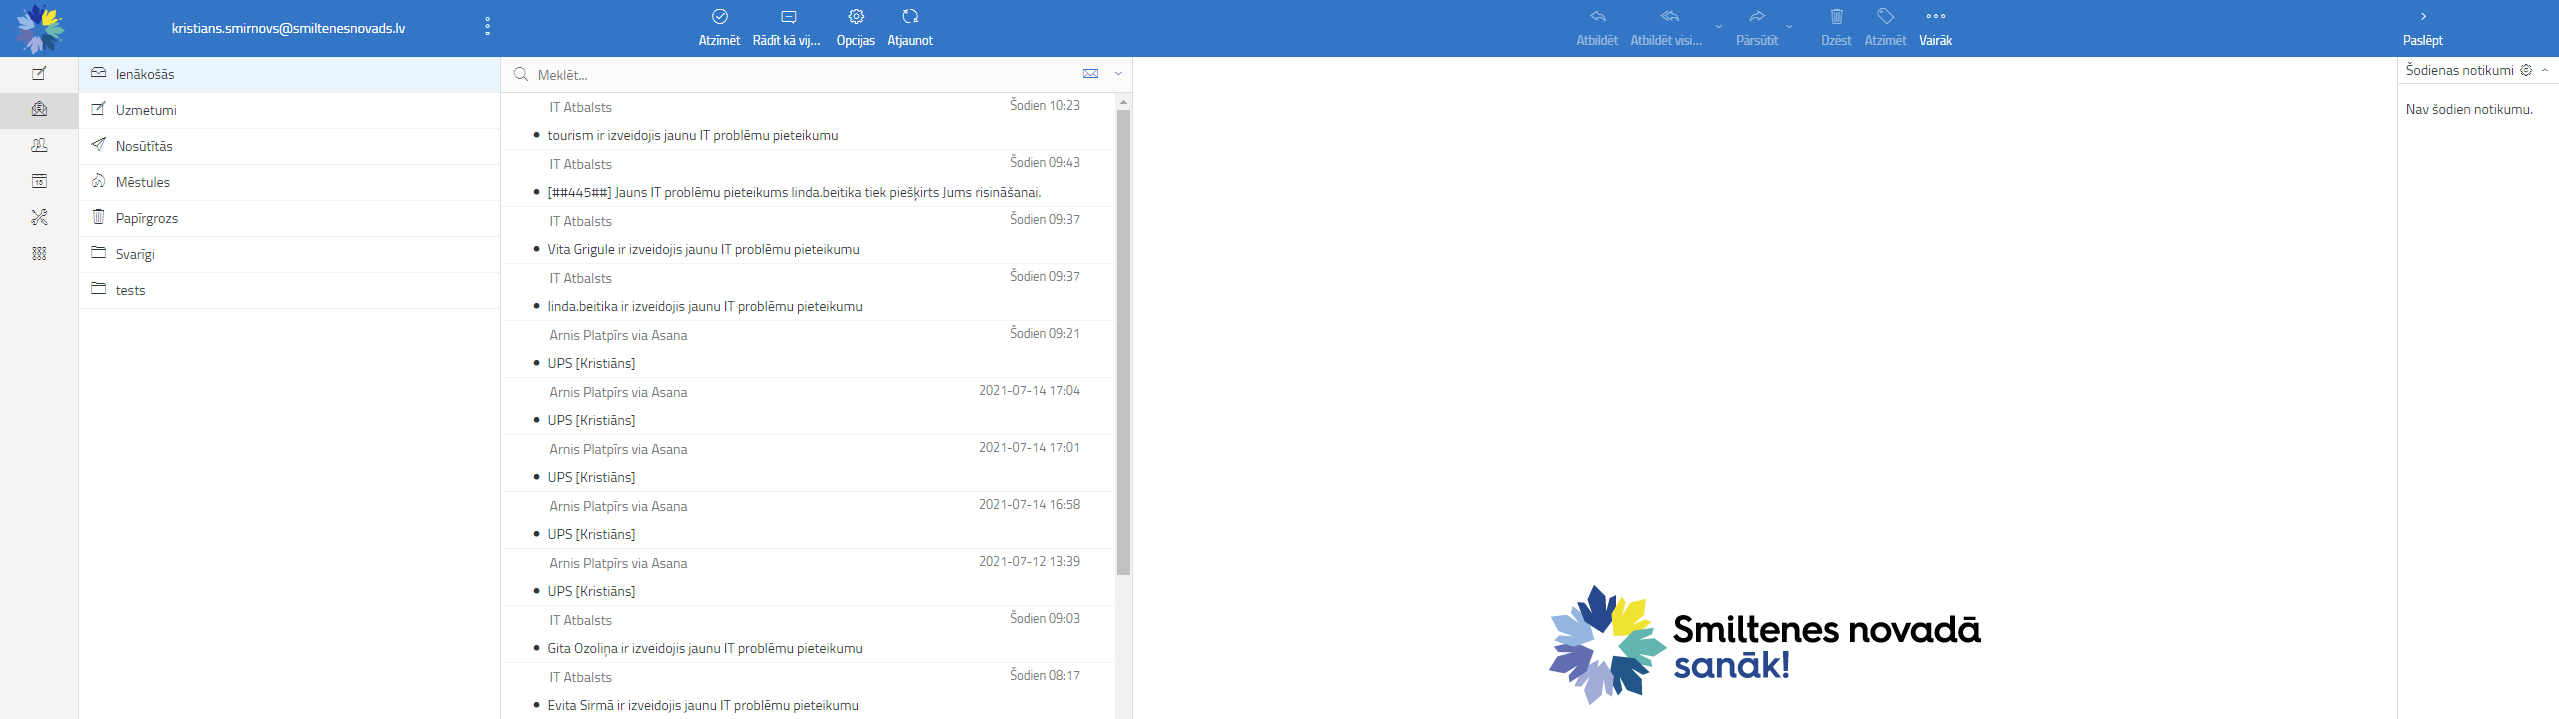This screenshot has width=2559, height=719.
Task: Open the dropdown arrow next to Pārsūtīt
Action: click(x=1789, y=27)
